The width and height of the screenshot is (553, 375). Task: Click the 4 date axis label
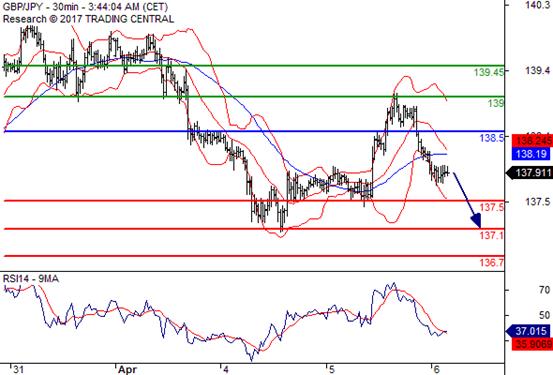point(226,370)
